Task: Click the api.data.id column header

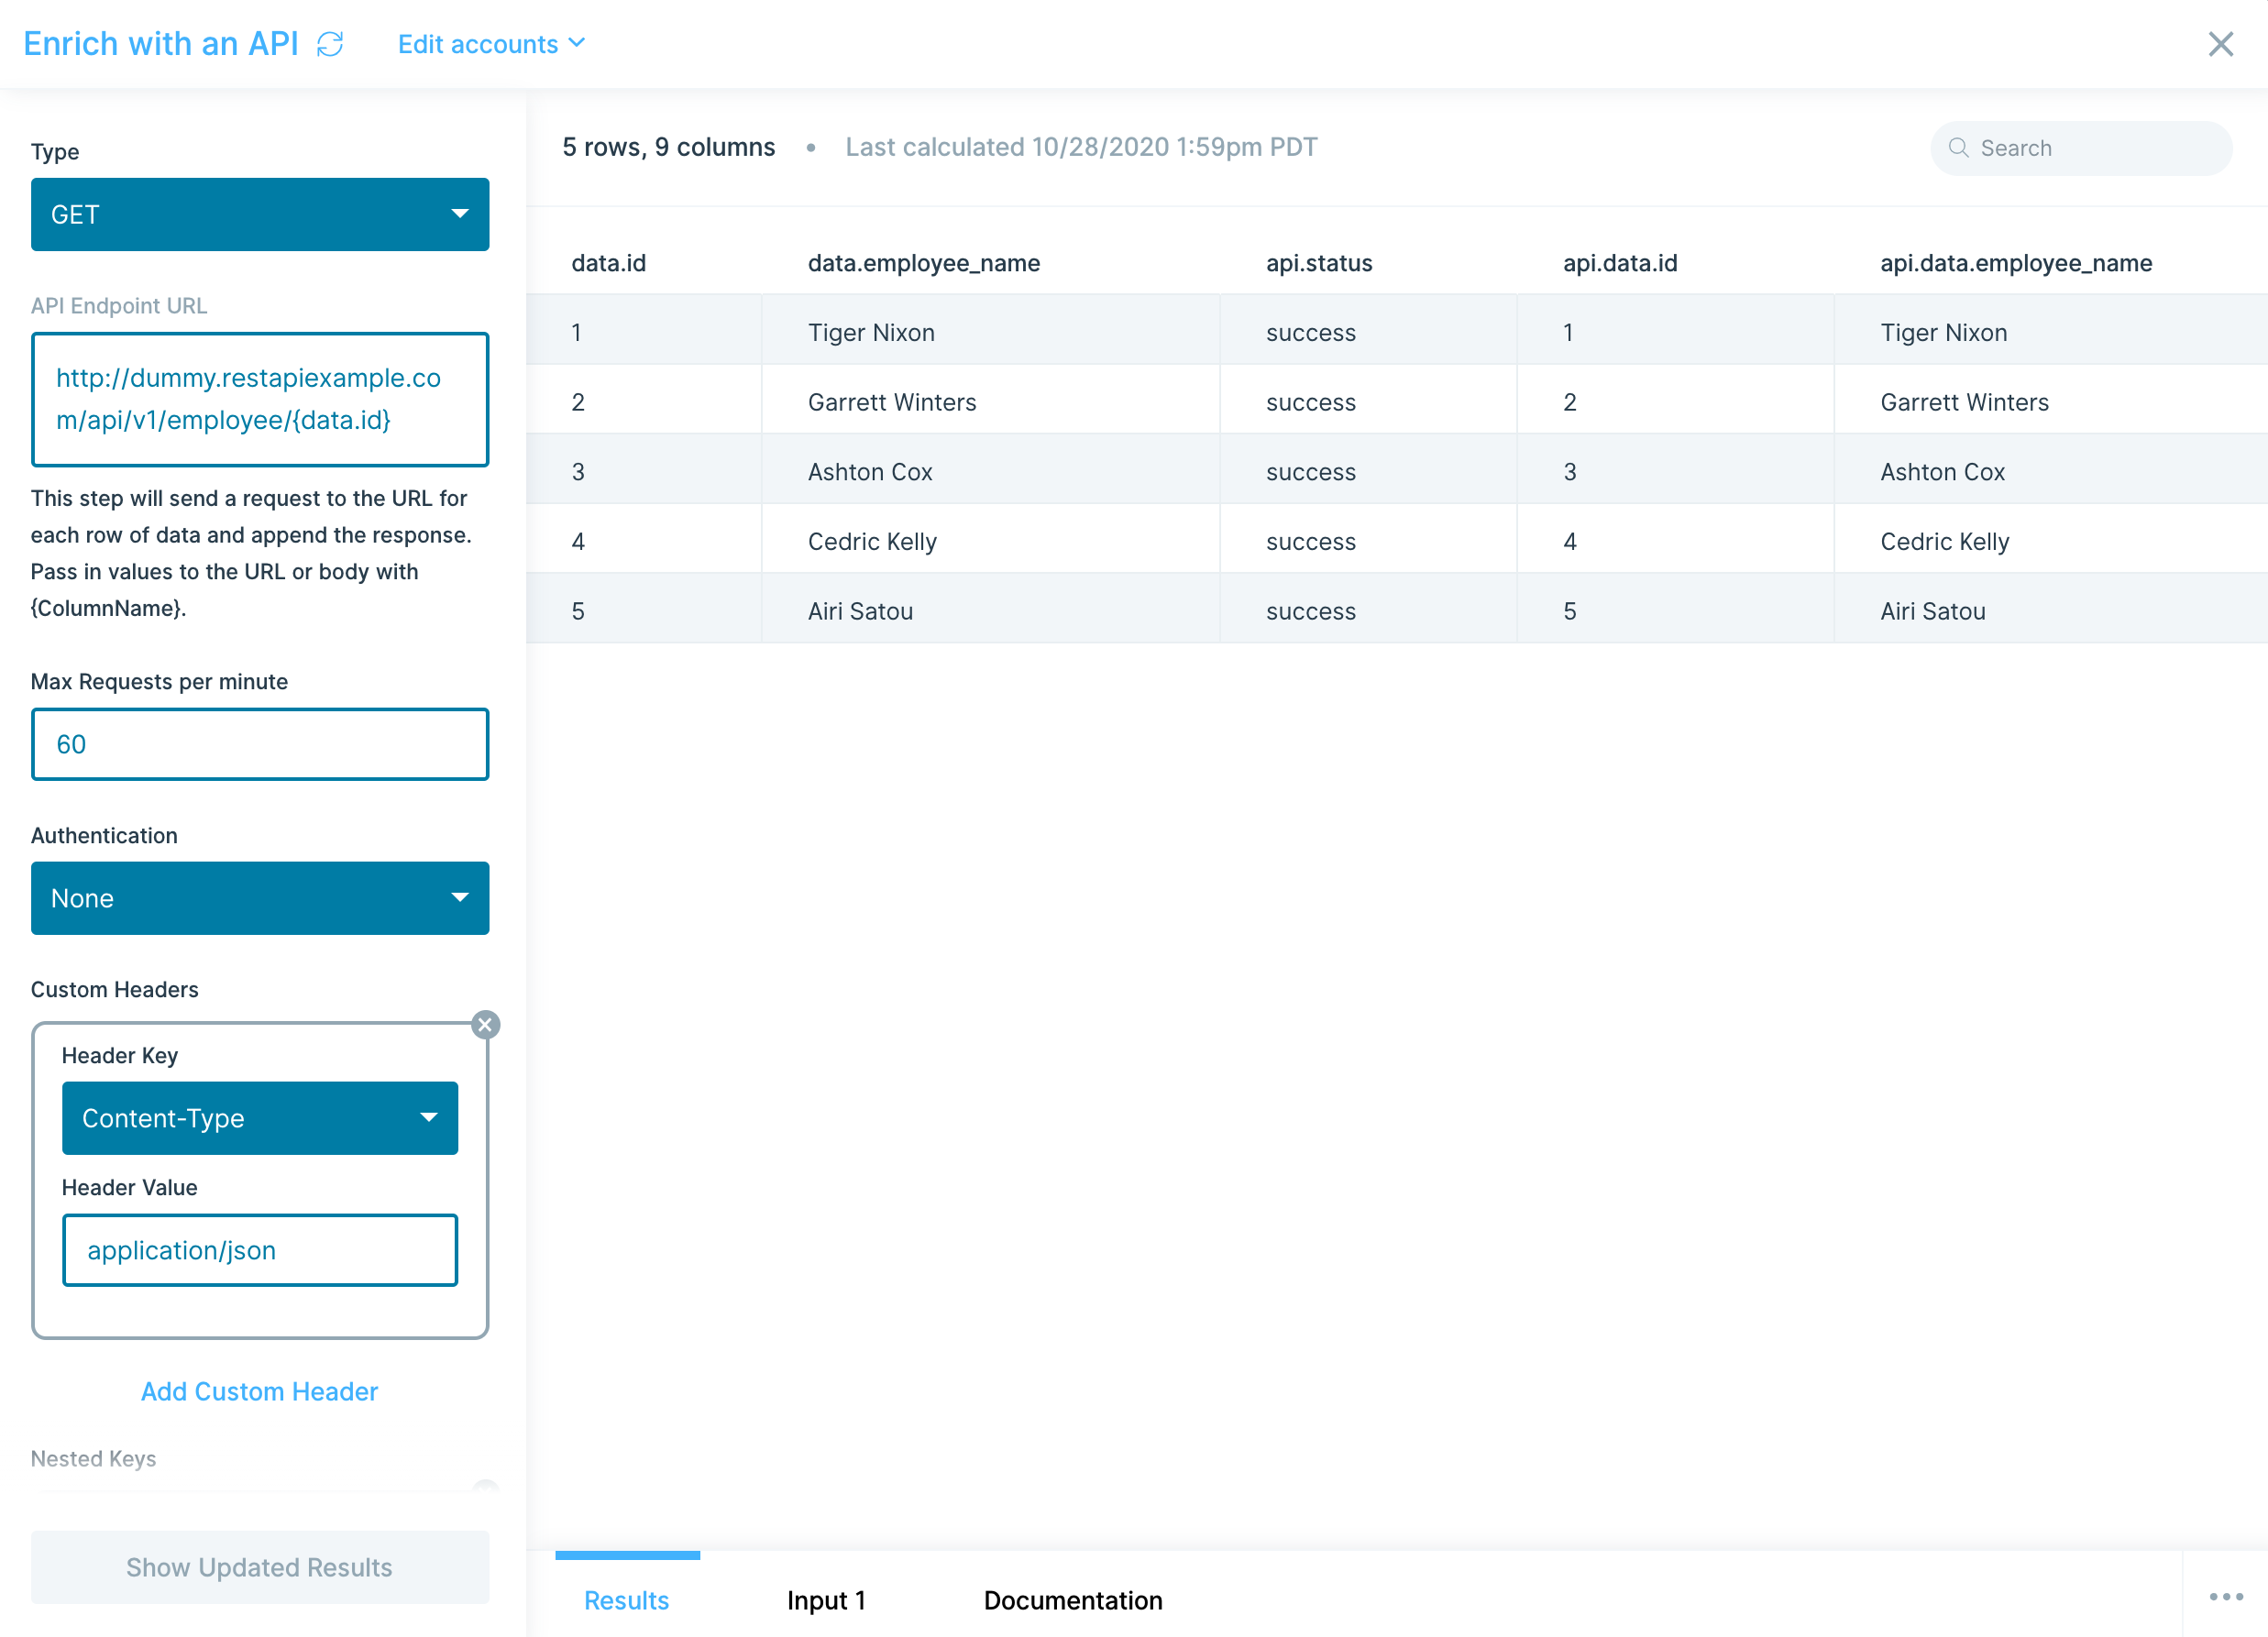Action: point(1620,263)
